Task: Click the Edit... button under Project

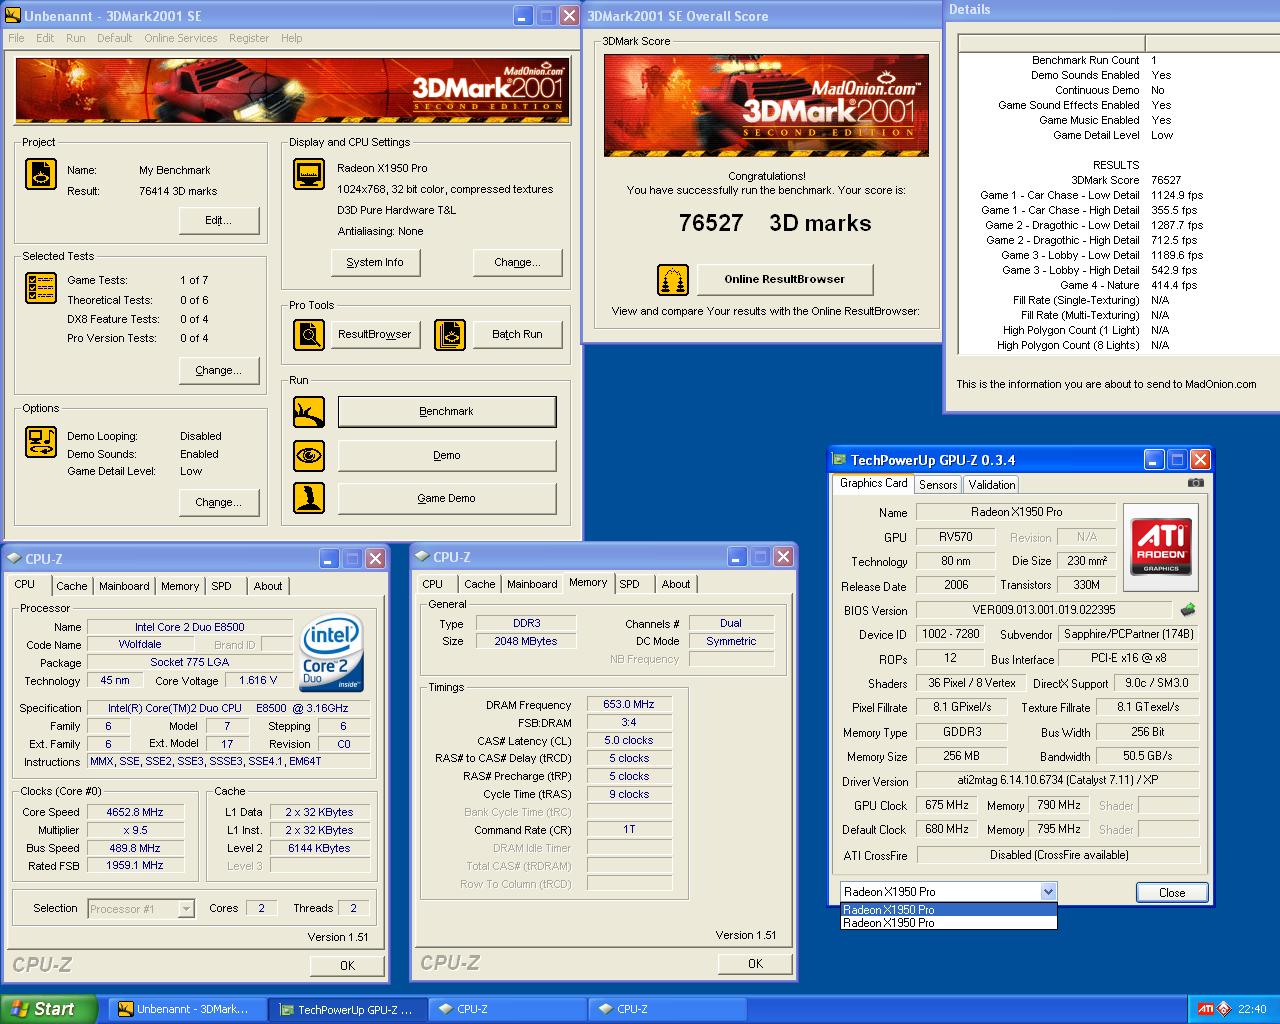Action: tap(218, 220)
